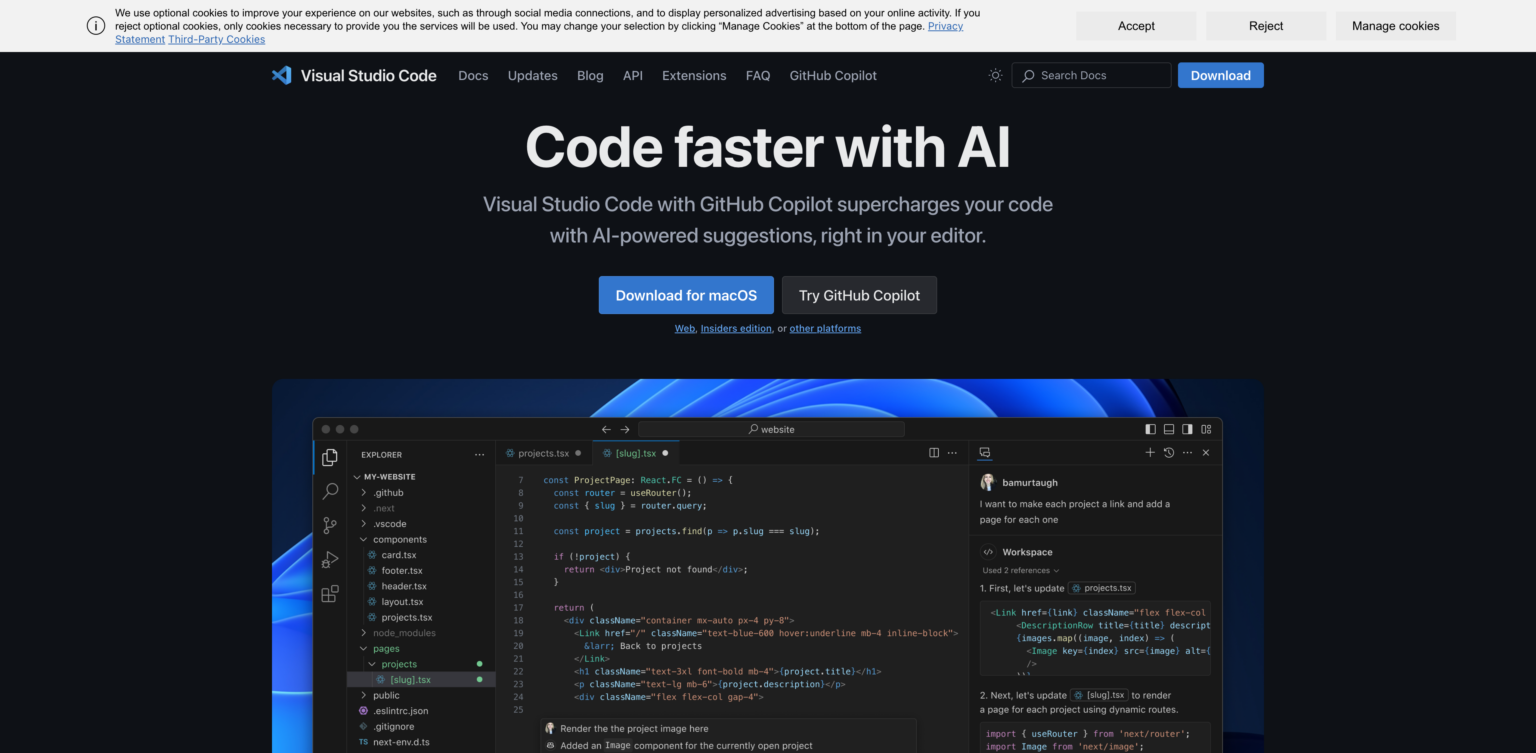Image resolution: width=1536 pixels, height=753 pixels.
Task: Toggle primary sidebar visibility icon
Action: 1150,428
